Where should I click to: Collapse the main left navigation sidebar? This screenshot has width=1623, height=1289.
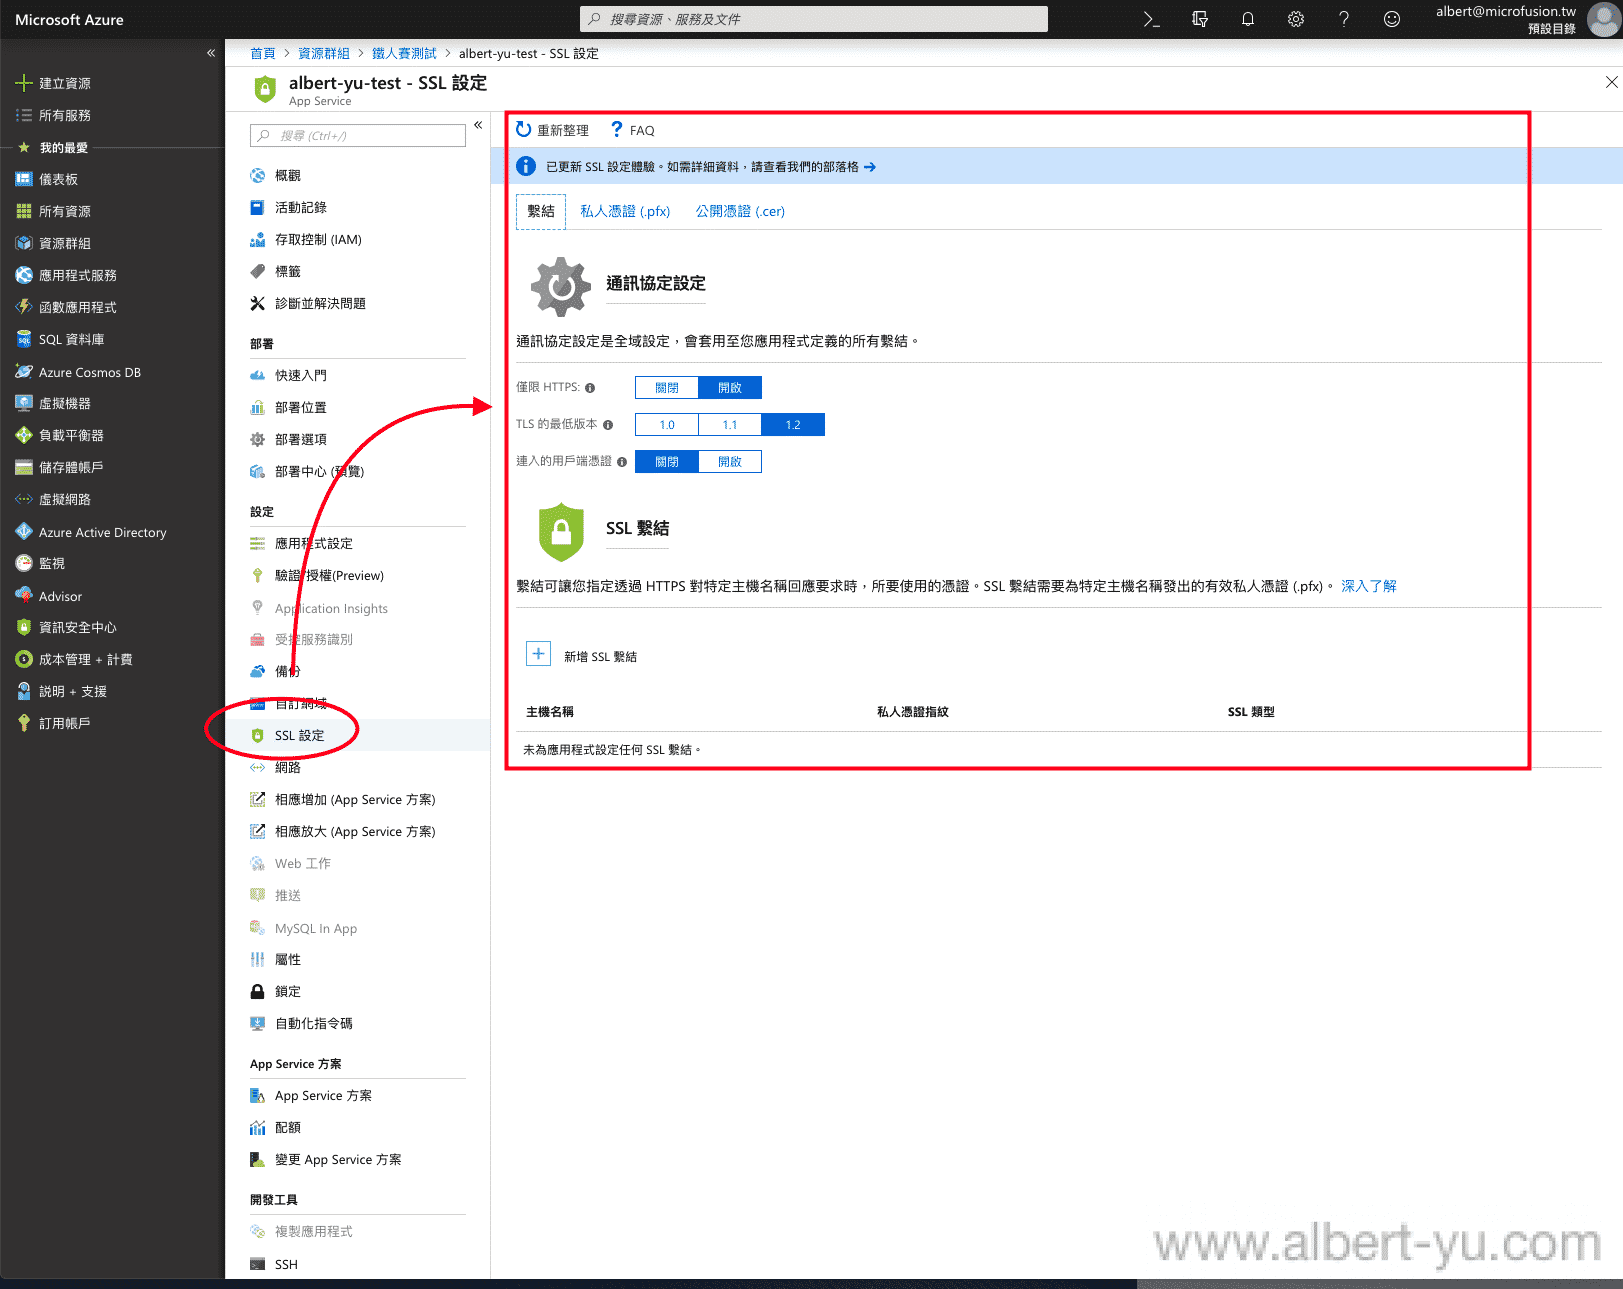pyautogui.click(x=211, y=53)
